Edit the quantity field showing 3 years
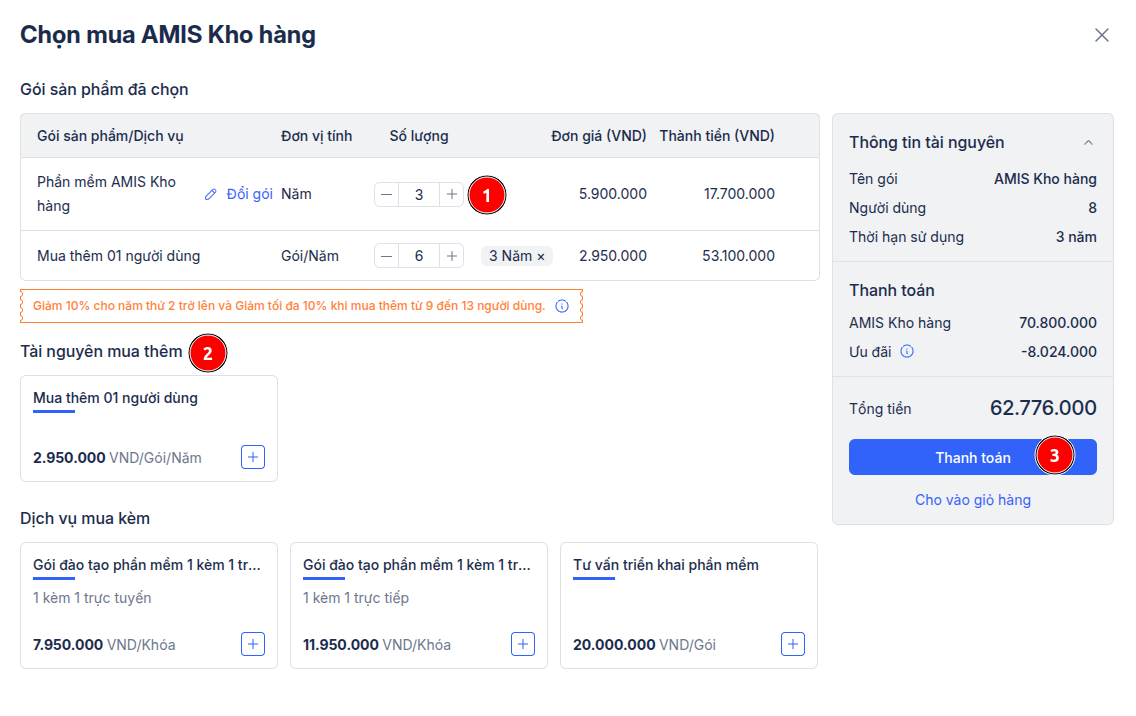This screenshot has height=716, width=1136. [419, 194]
